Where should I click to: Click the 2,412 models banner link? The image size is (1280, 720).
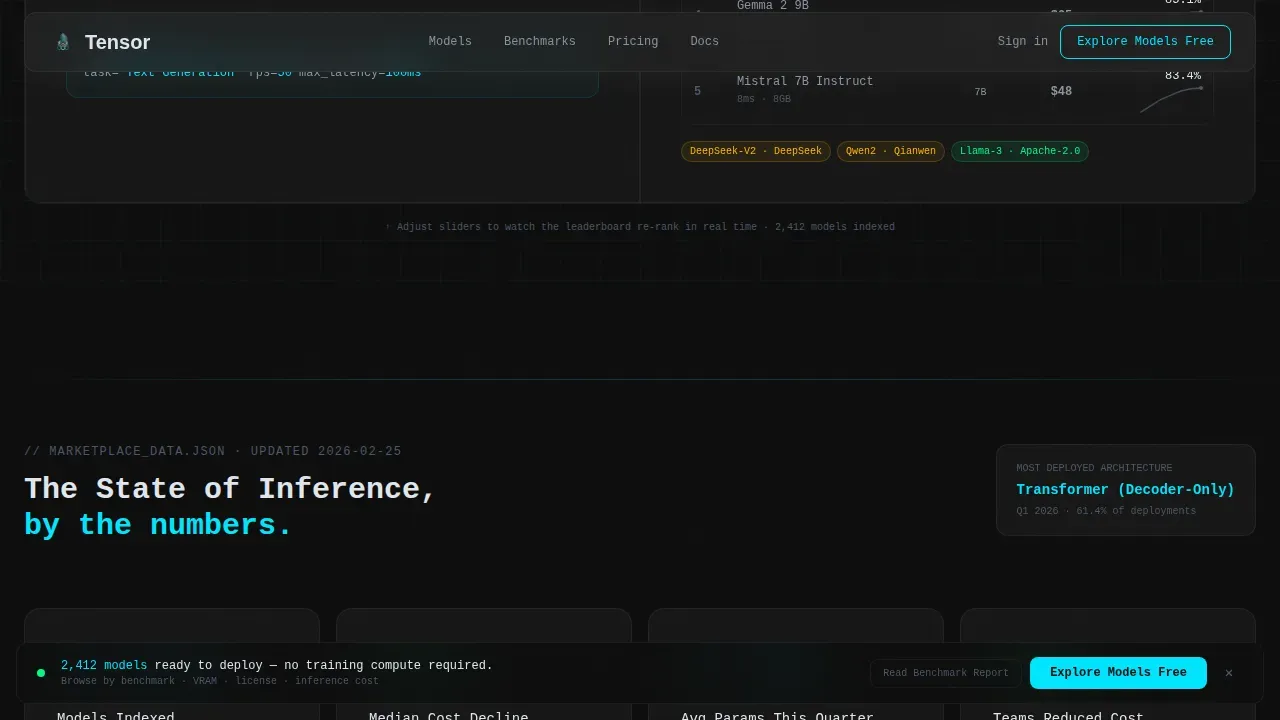pos(104,665)
